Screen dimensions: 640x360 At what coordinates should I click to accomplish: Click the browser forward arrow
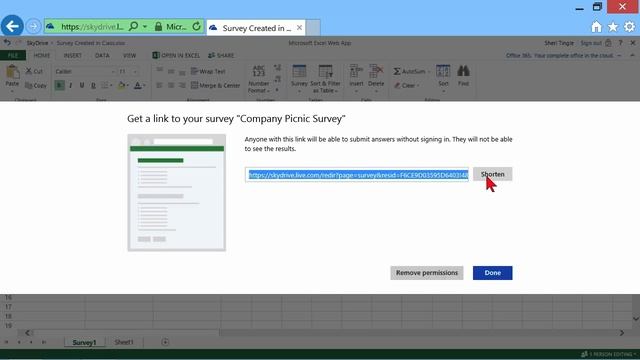pyautogui.click(x=33, y=27)
